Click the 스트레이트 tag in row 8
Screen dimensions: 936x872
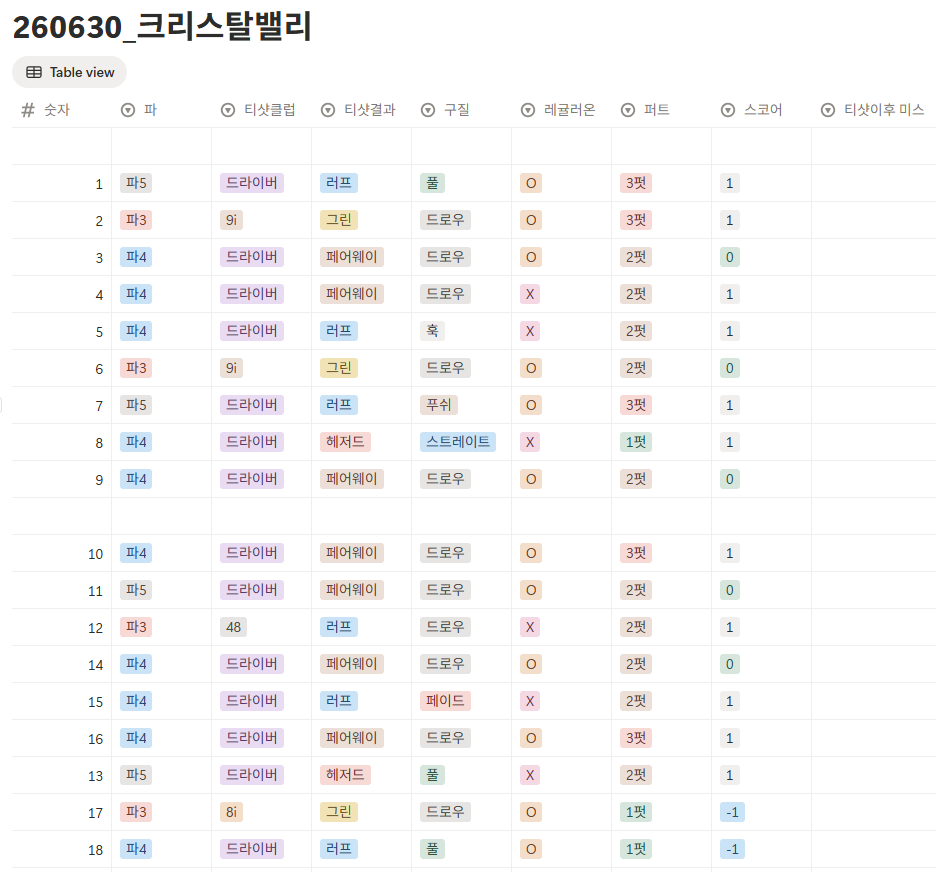(x=458, y=442)
